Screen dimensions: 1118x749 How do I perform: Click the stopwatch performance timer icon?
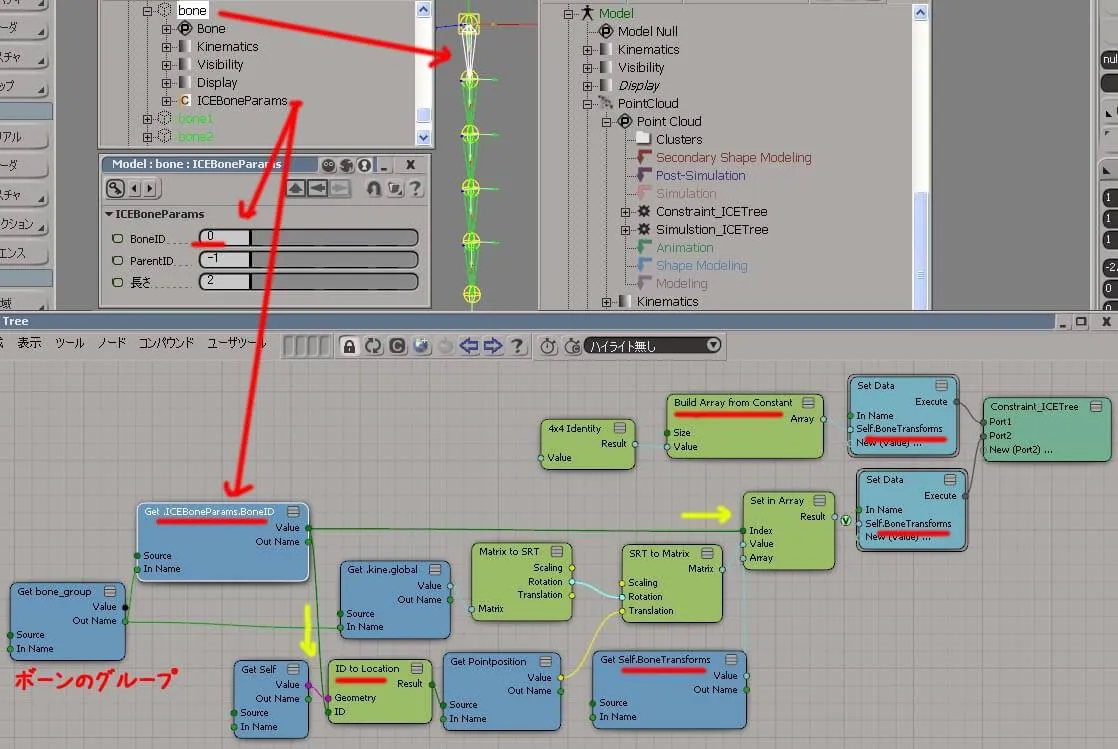pos(548,347)
